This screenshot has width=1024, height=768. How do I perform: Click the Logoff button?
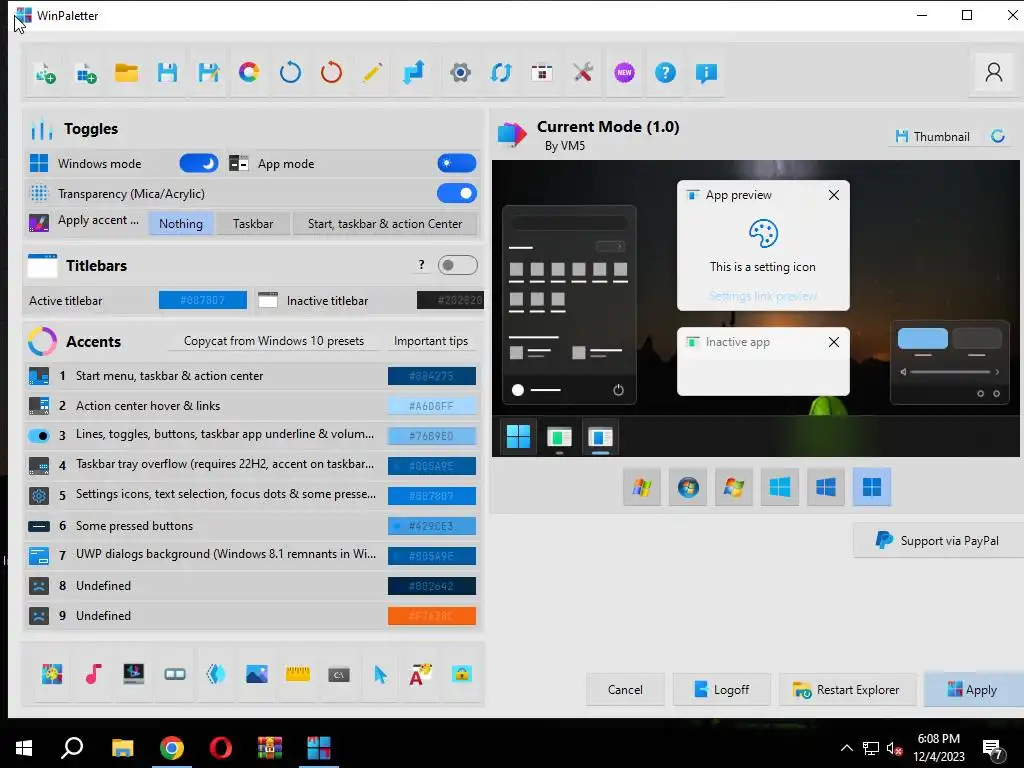click(x=722, y=690)
